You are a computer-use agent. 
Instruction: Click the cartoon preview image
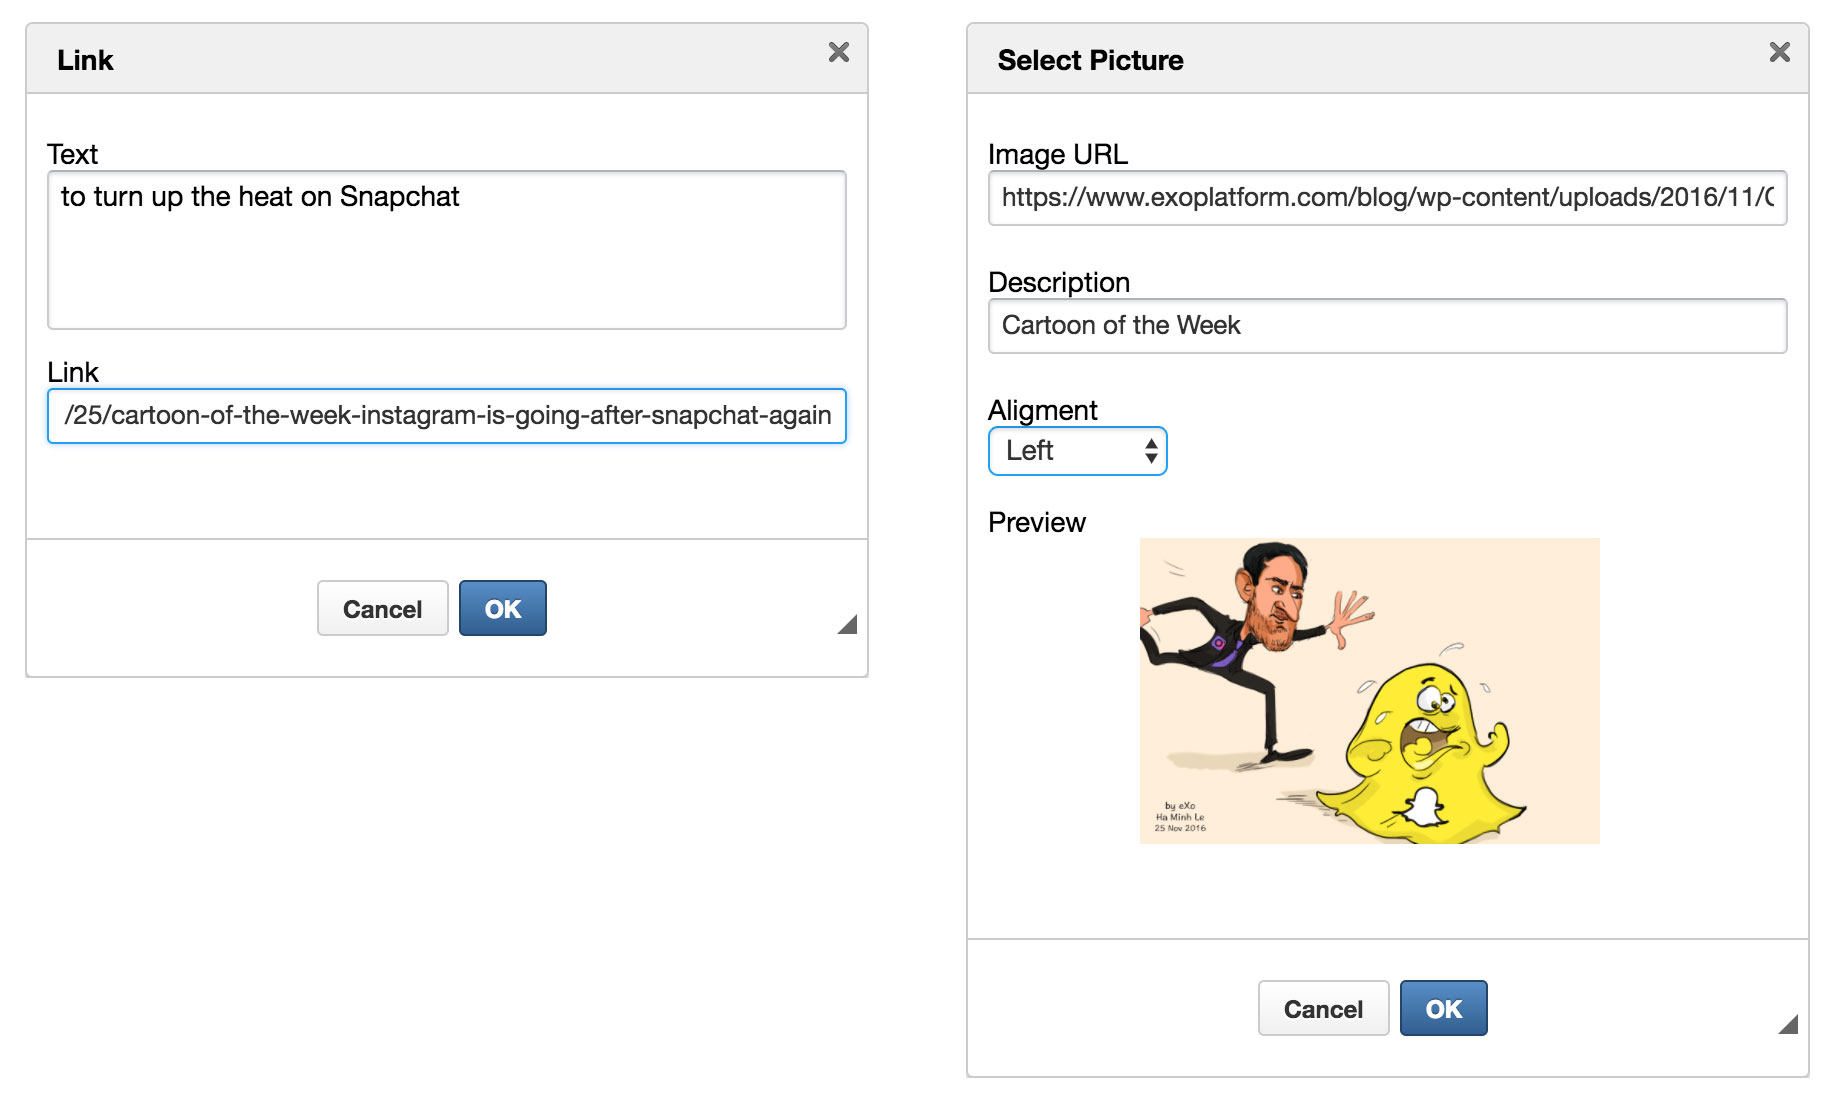[x=1369, y=691]
